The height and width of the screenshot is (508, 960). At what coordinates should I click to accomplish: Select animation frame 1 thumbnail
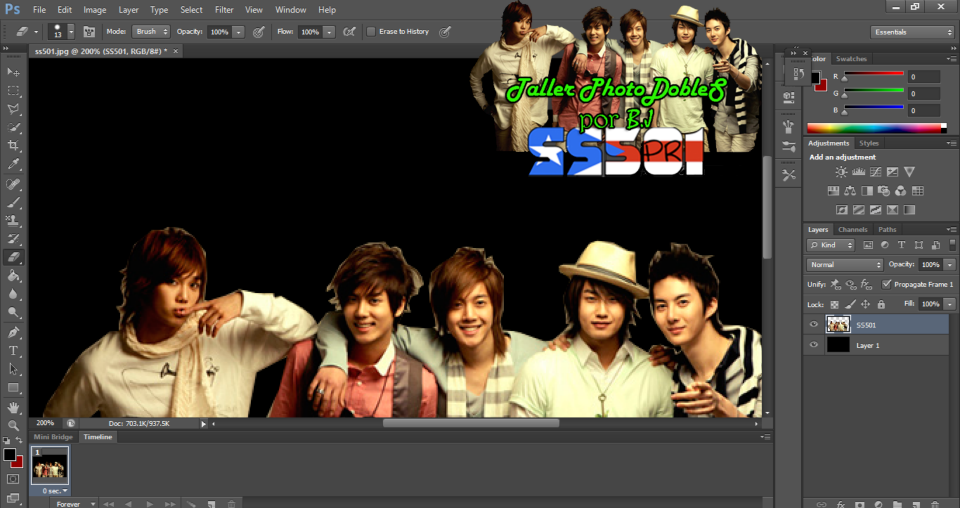[50, 466]
